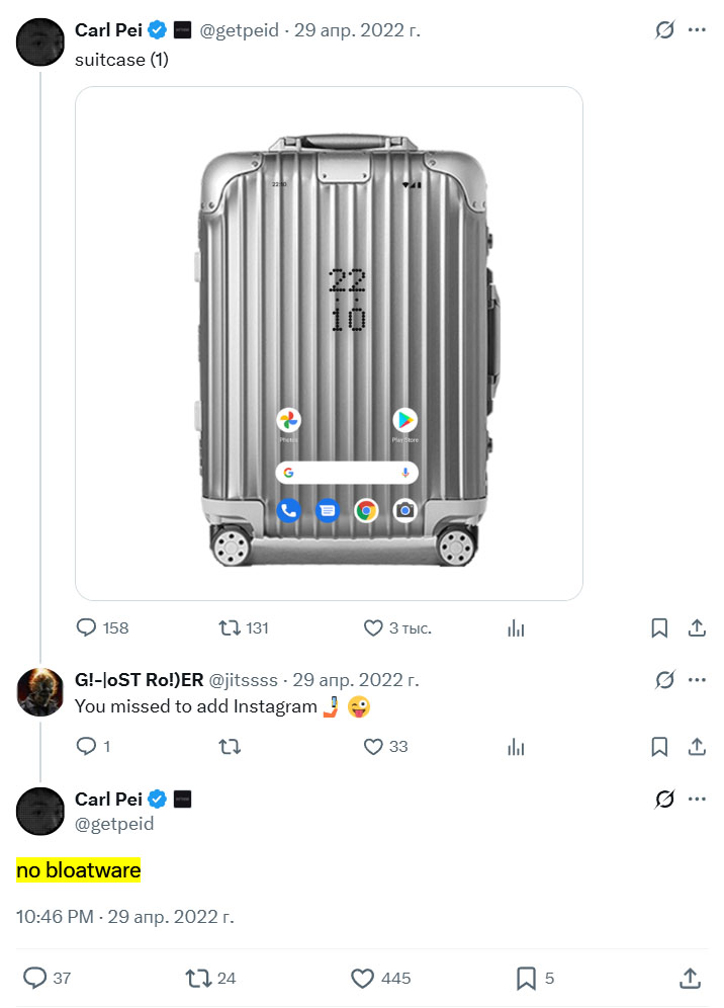Image resolution: width=724 pixels, height=1008 pixels.
Task: Bookmark the 'no bloatware' tweet
Action: pos(526,977)
